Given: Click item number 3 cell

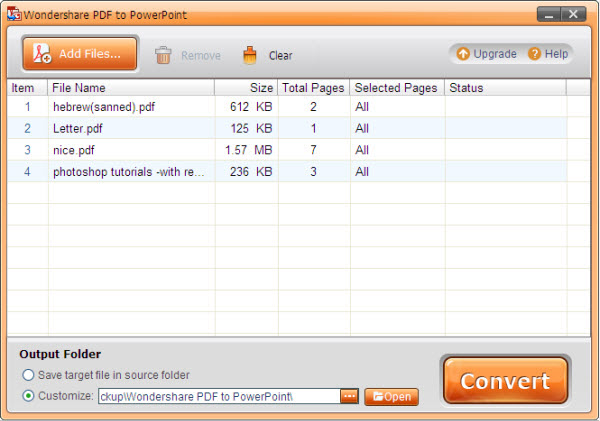Looking at the screenshot, I should (x=28, y=150).
